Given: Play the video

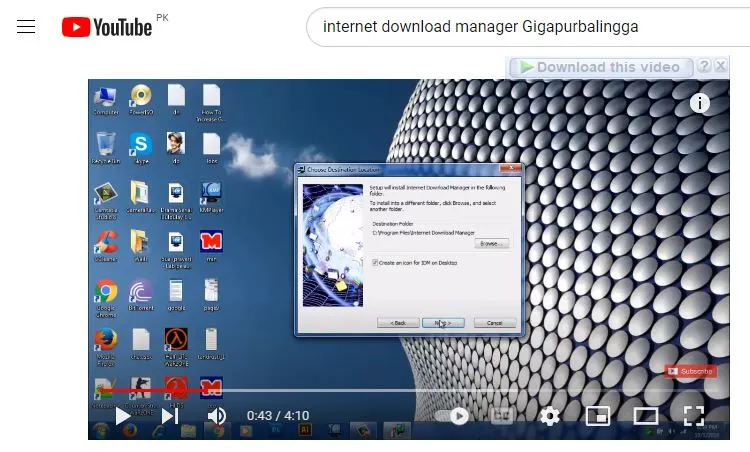Looking at the screenshot, I should pyautogui.click(x=122, y=416).
